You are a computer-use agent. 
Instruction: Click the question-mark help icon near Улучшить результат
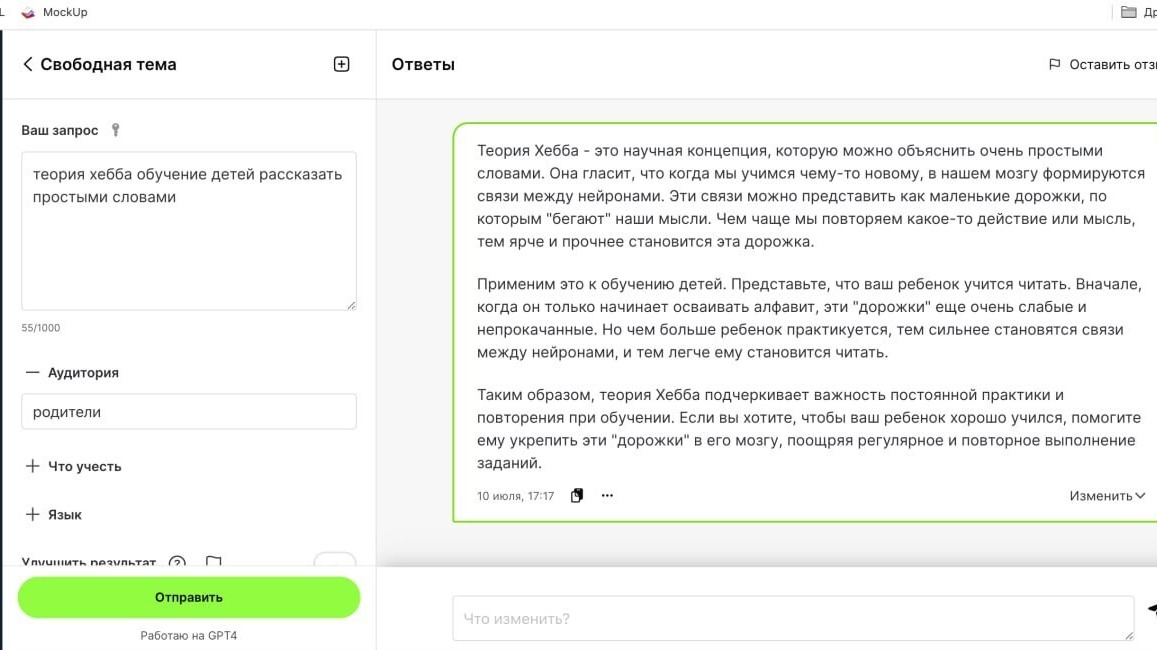coord(177,563)
